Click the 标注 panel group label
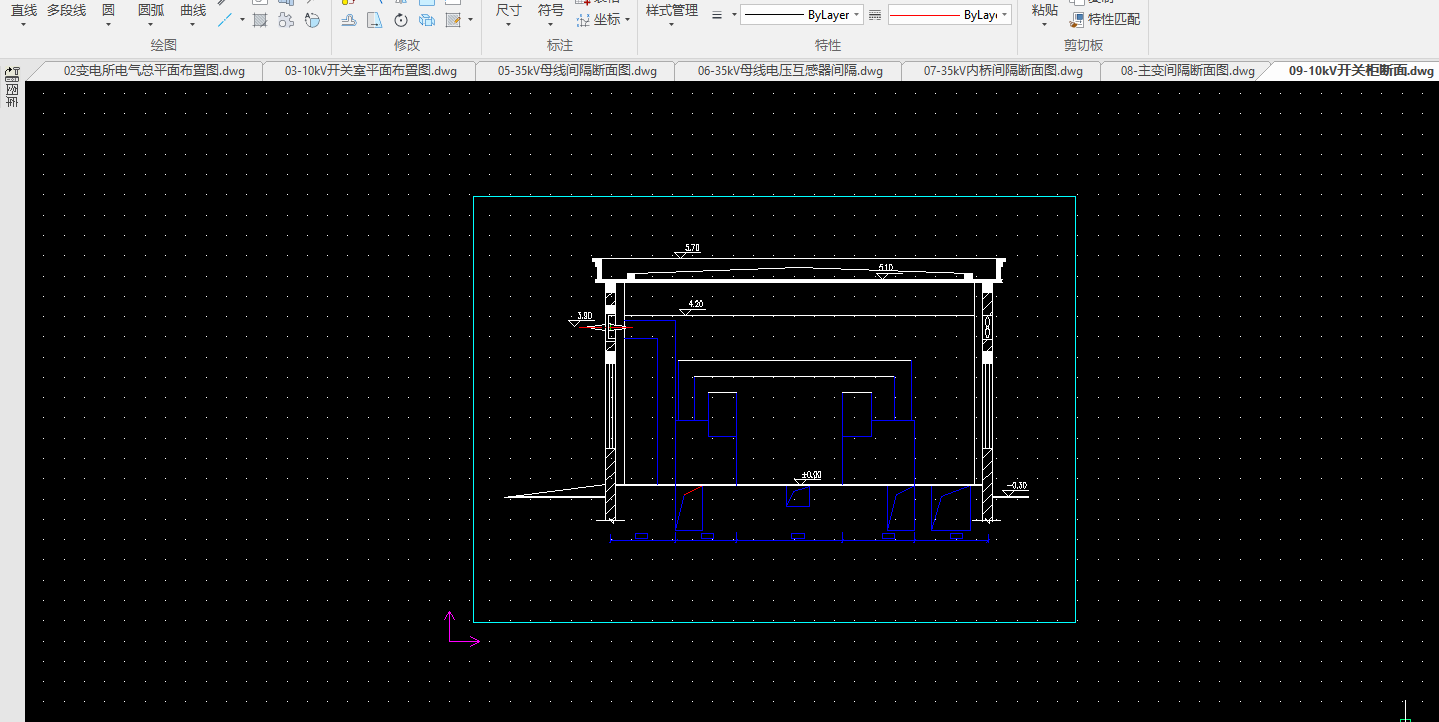 point(560,45)
